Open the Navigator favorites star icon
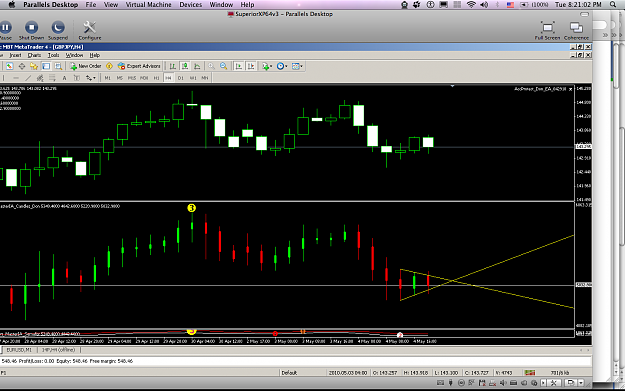Image resolution: width=625 pixels, height=391 pixels. (34, 66)
